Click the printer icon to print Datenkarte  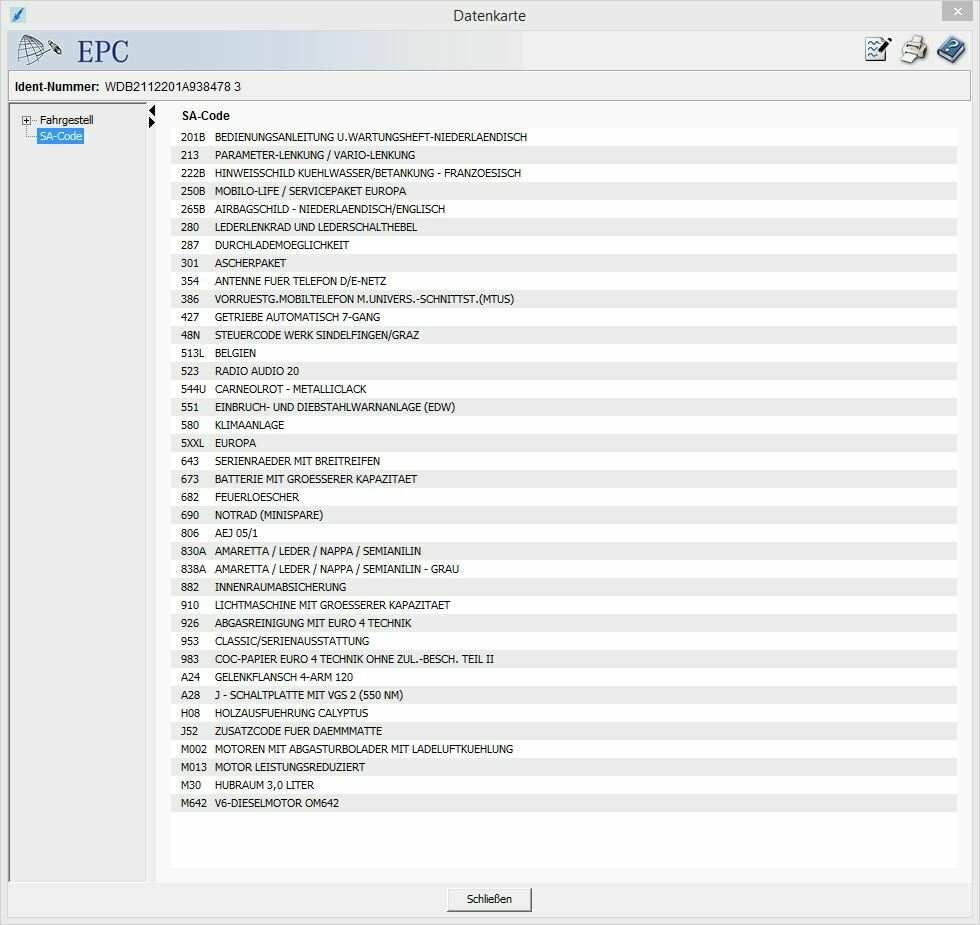(914, 50)
